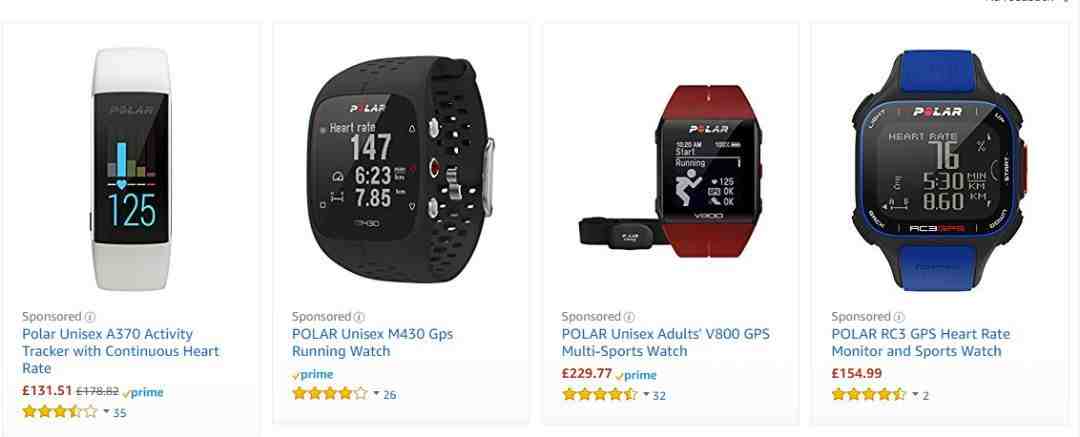Click star rating icons under M430 watch

330,394
